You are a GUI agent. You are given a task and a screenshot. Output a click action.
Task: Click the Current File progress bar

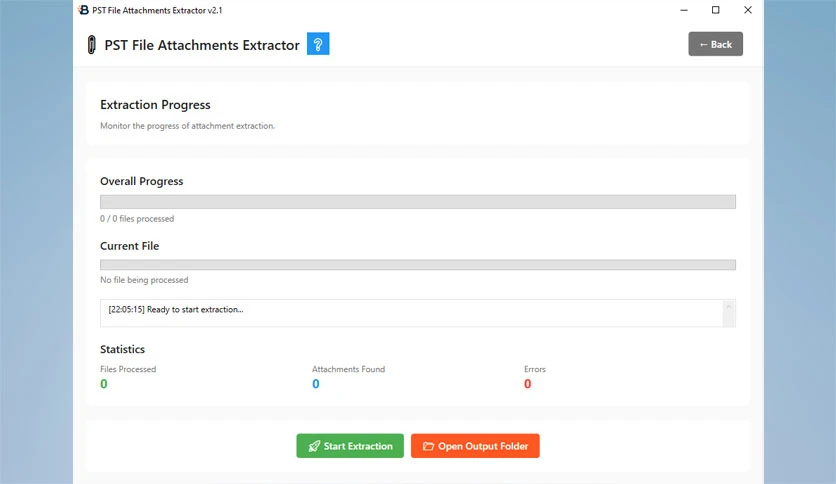point(418,265)
